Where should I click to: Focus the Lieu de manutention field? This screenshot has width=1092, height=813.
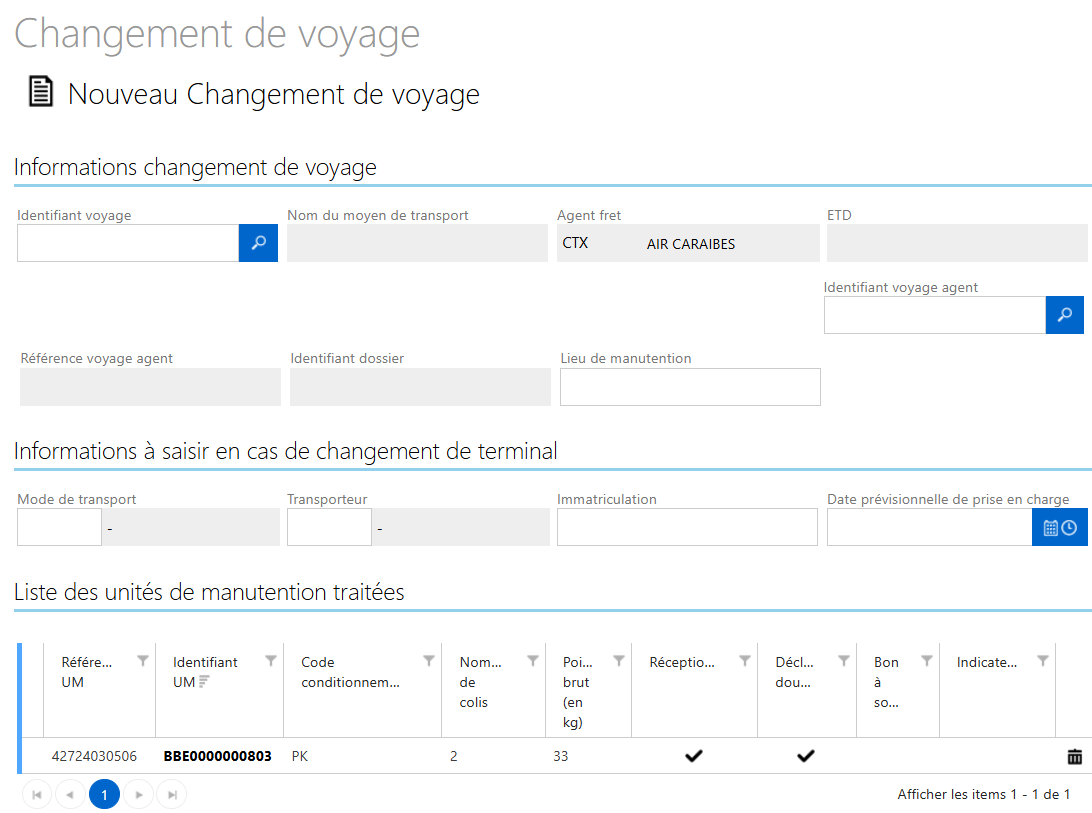tap(690, 387)
